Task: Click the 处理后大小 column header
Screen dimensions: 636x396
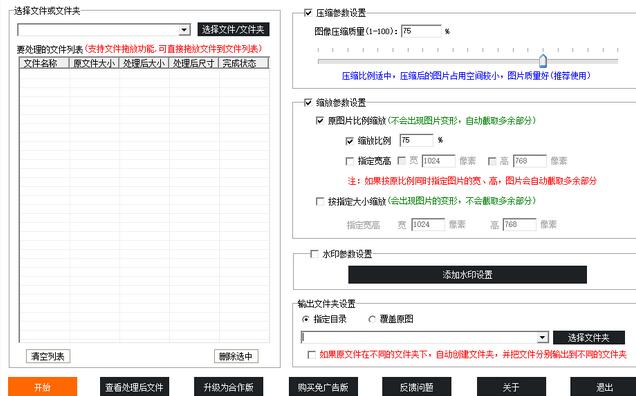Action: point(144,63)
